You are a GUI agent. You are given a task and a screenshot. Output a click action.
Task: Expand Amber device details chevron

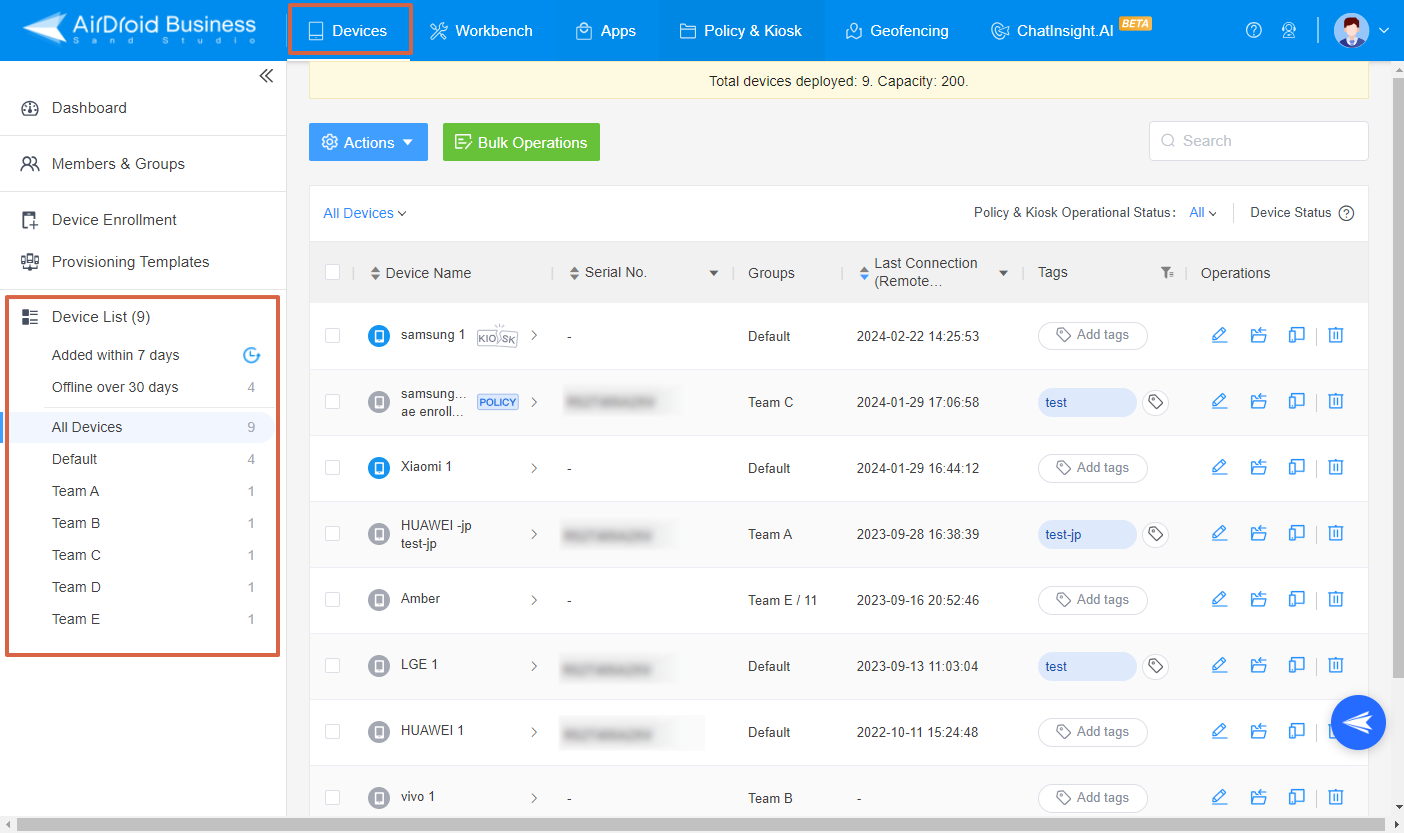click(x=534, y=600)
